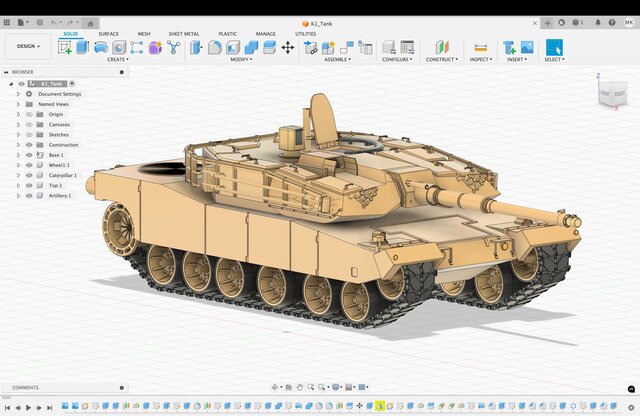Screen dimensions: 640x416
Task: Expand the Origin folder node
Action: (x=18, y=114)
